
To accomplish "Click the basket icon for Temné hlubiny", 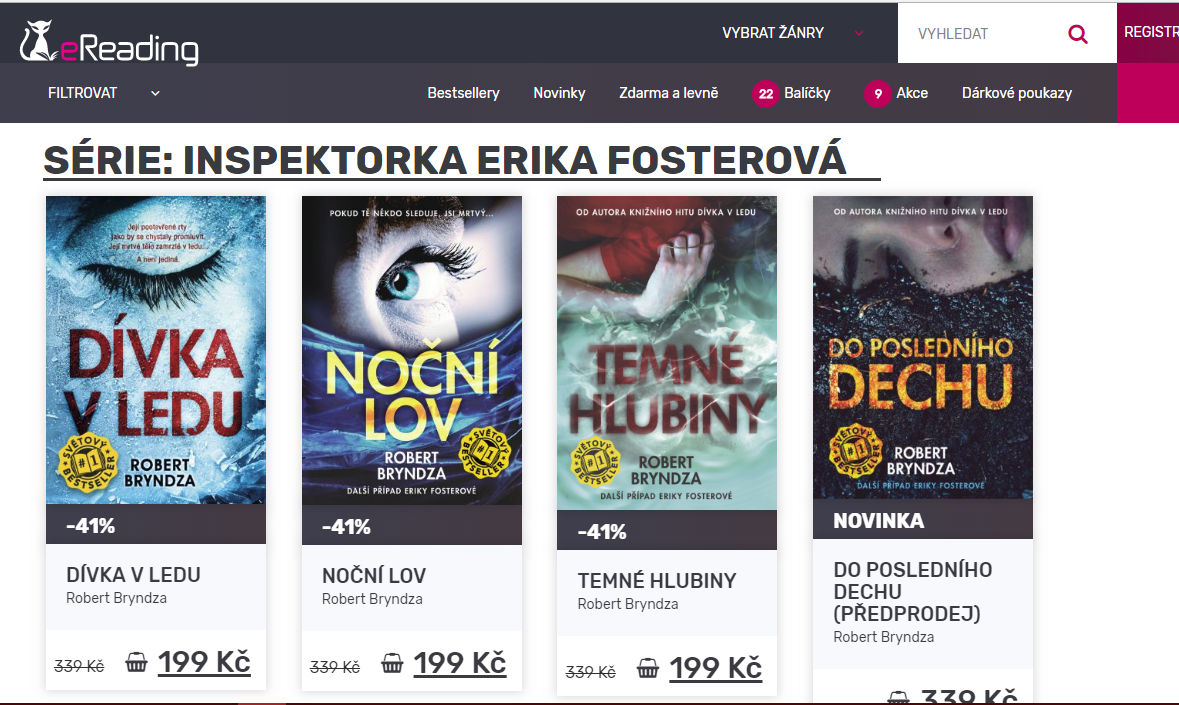I will pos(647,667).
